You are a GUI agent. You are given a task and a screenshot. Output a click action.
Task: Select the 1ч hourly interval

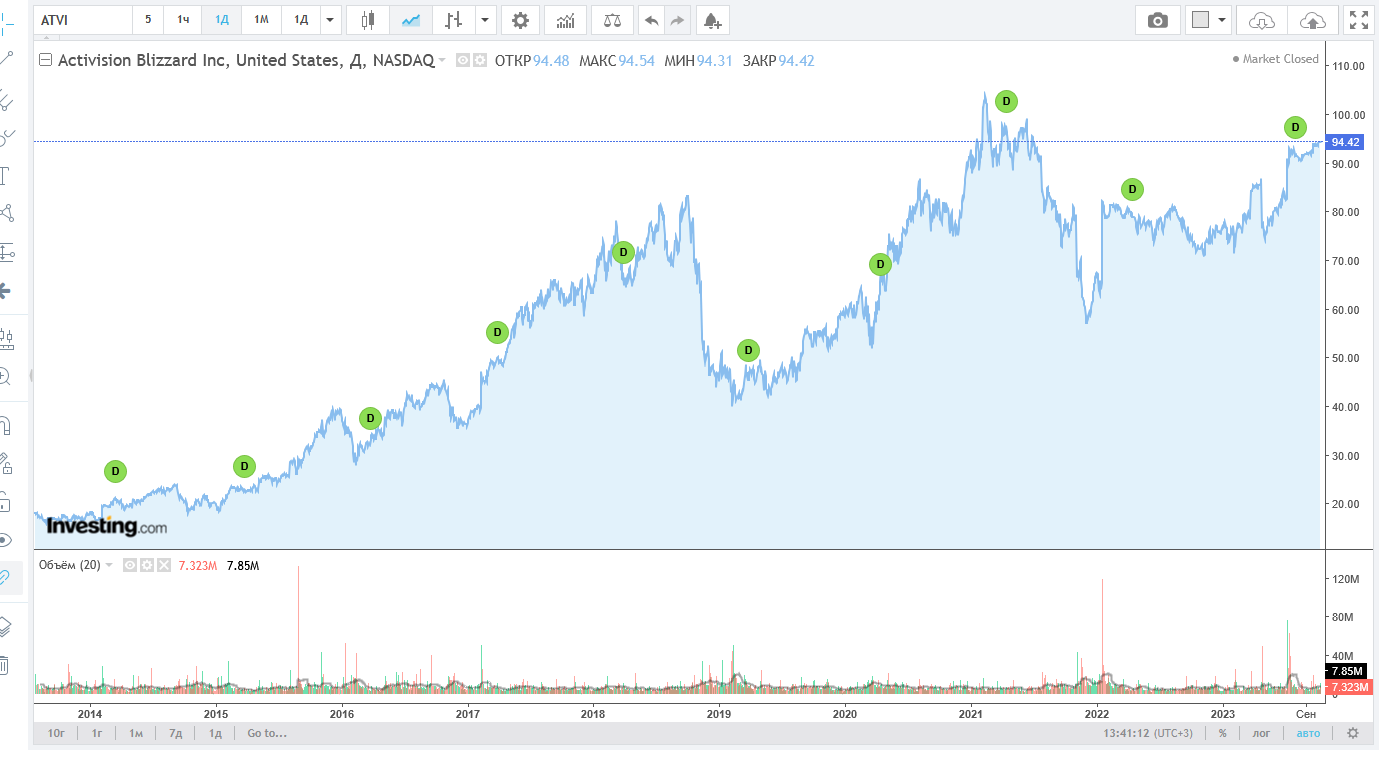coord(183,20)
